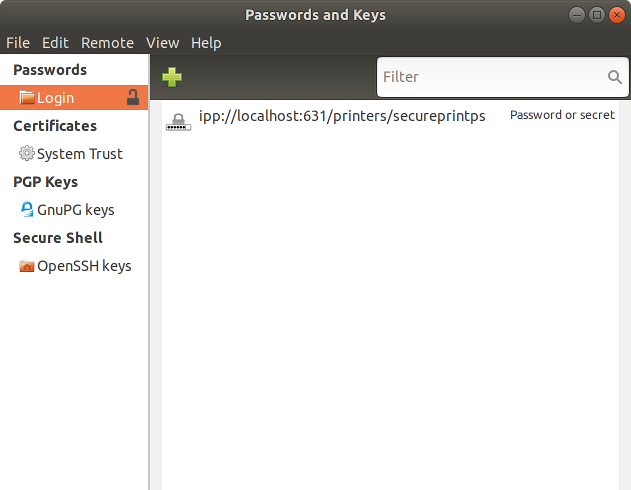Image resolution: width=631 pixels, height=490 pixels.
Task: Select GnuPG keys in the sidebar
Action: click(x=75, y=210)
